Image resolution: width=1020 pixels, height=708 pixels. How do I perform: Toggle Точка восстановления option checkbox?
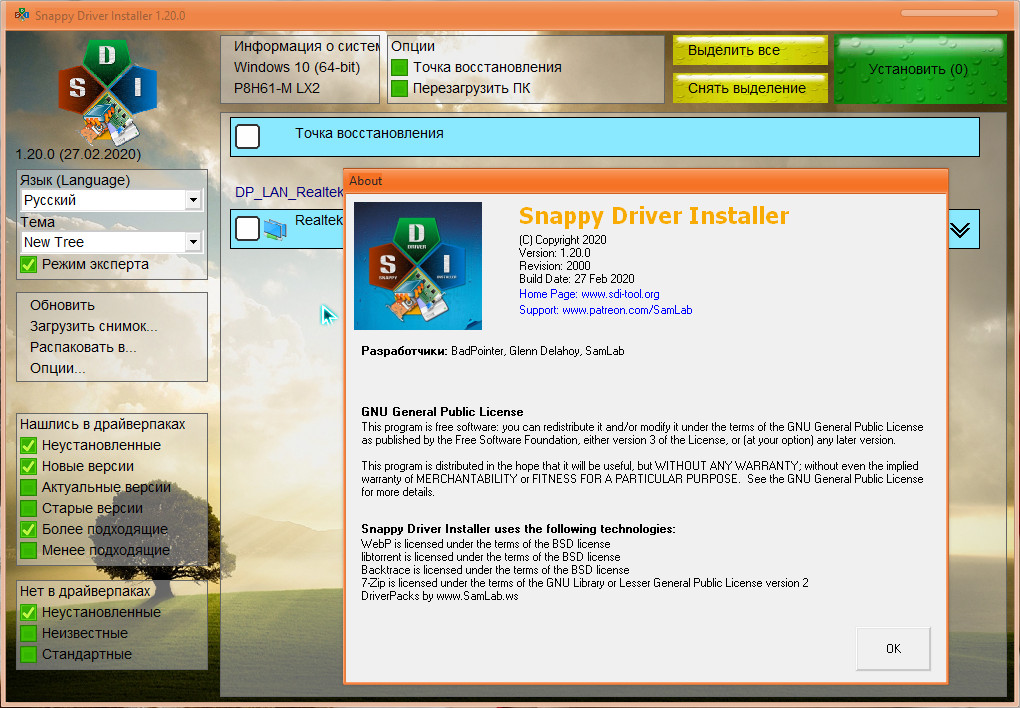(399, 67)
